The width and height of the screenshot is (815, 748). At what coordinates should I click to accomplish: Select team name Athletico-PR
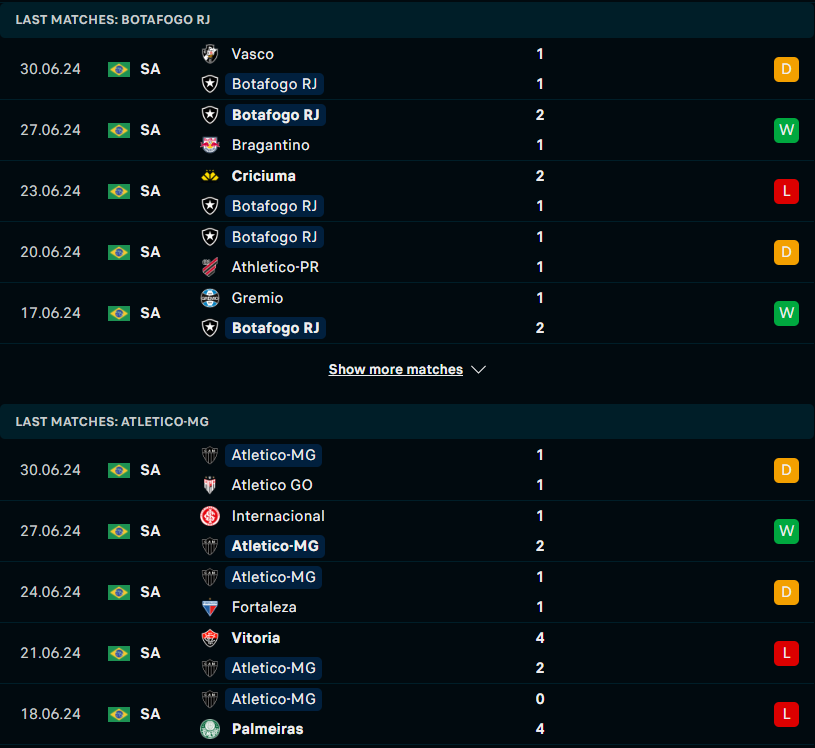coord(275,267)
